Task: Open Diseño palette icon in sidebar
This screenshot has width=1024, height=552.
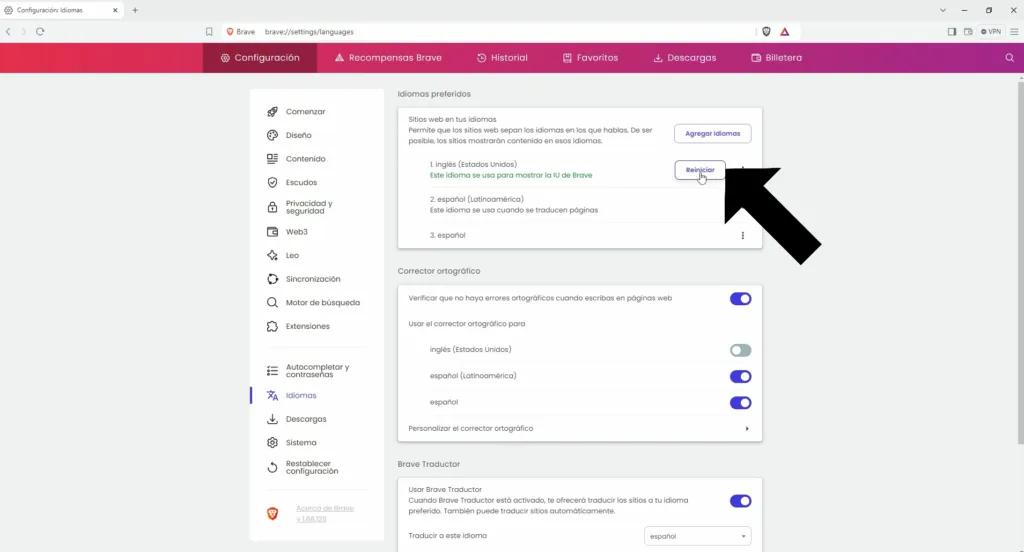Action: 272,135
